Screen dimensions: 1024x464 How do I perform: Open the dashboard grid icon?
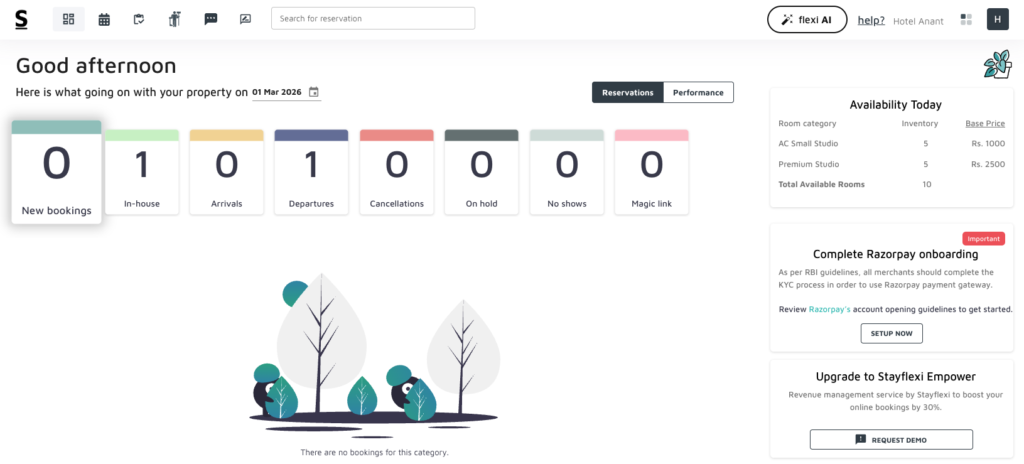point(68,19)
